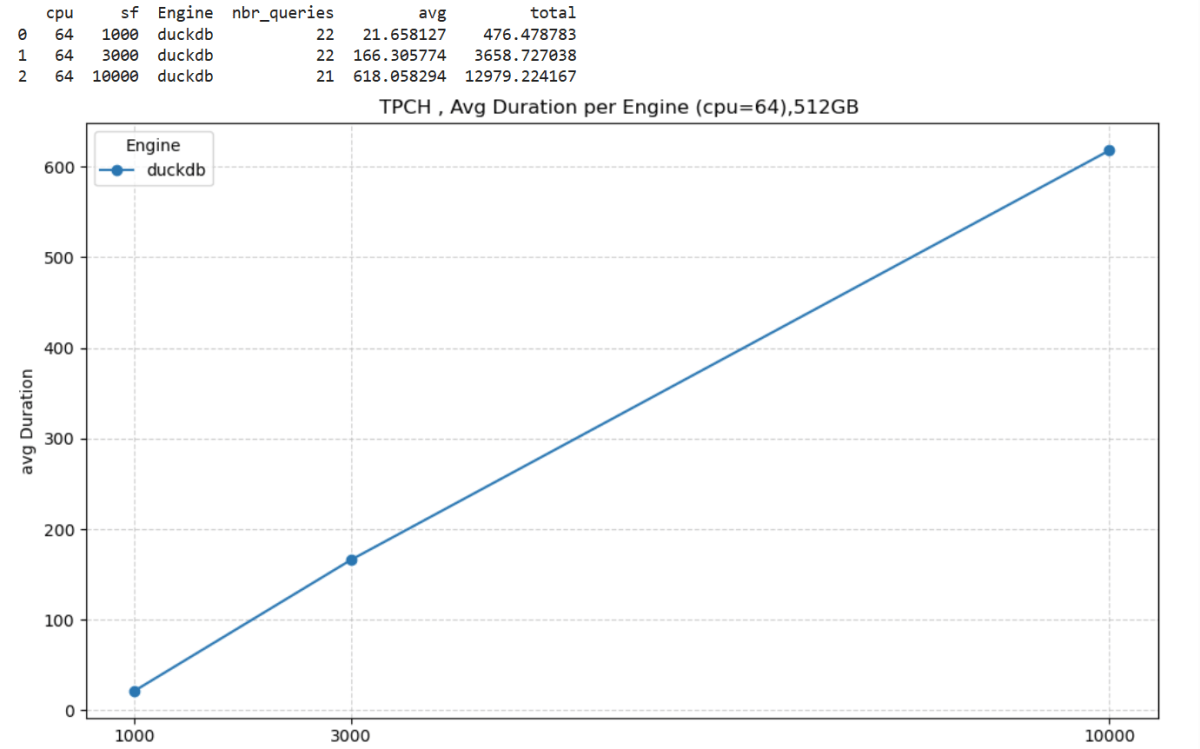The height and width of the screenshot is (749, 1200).
Task: Select the duckdb legend entry label
Action: click(x=175, y=171)
